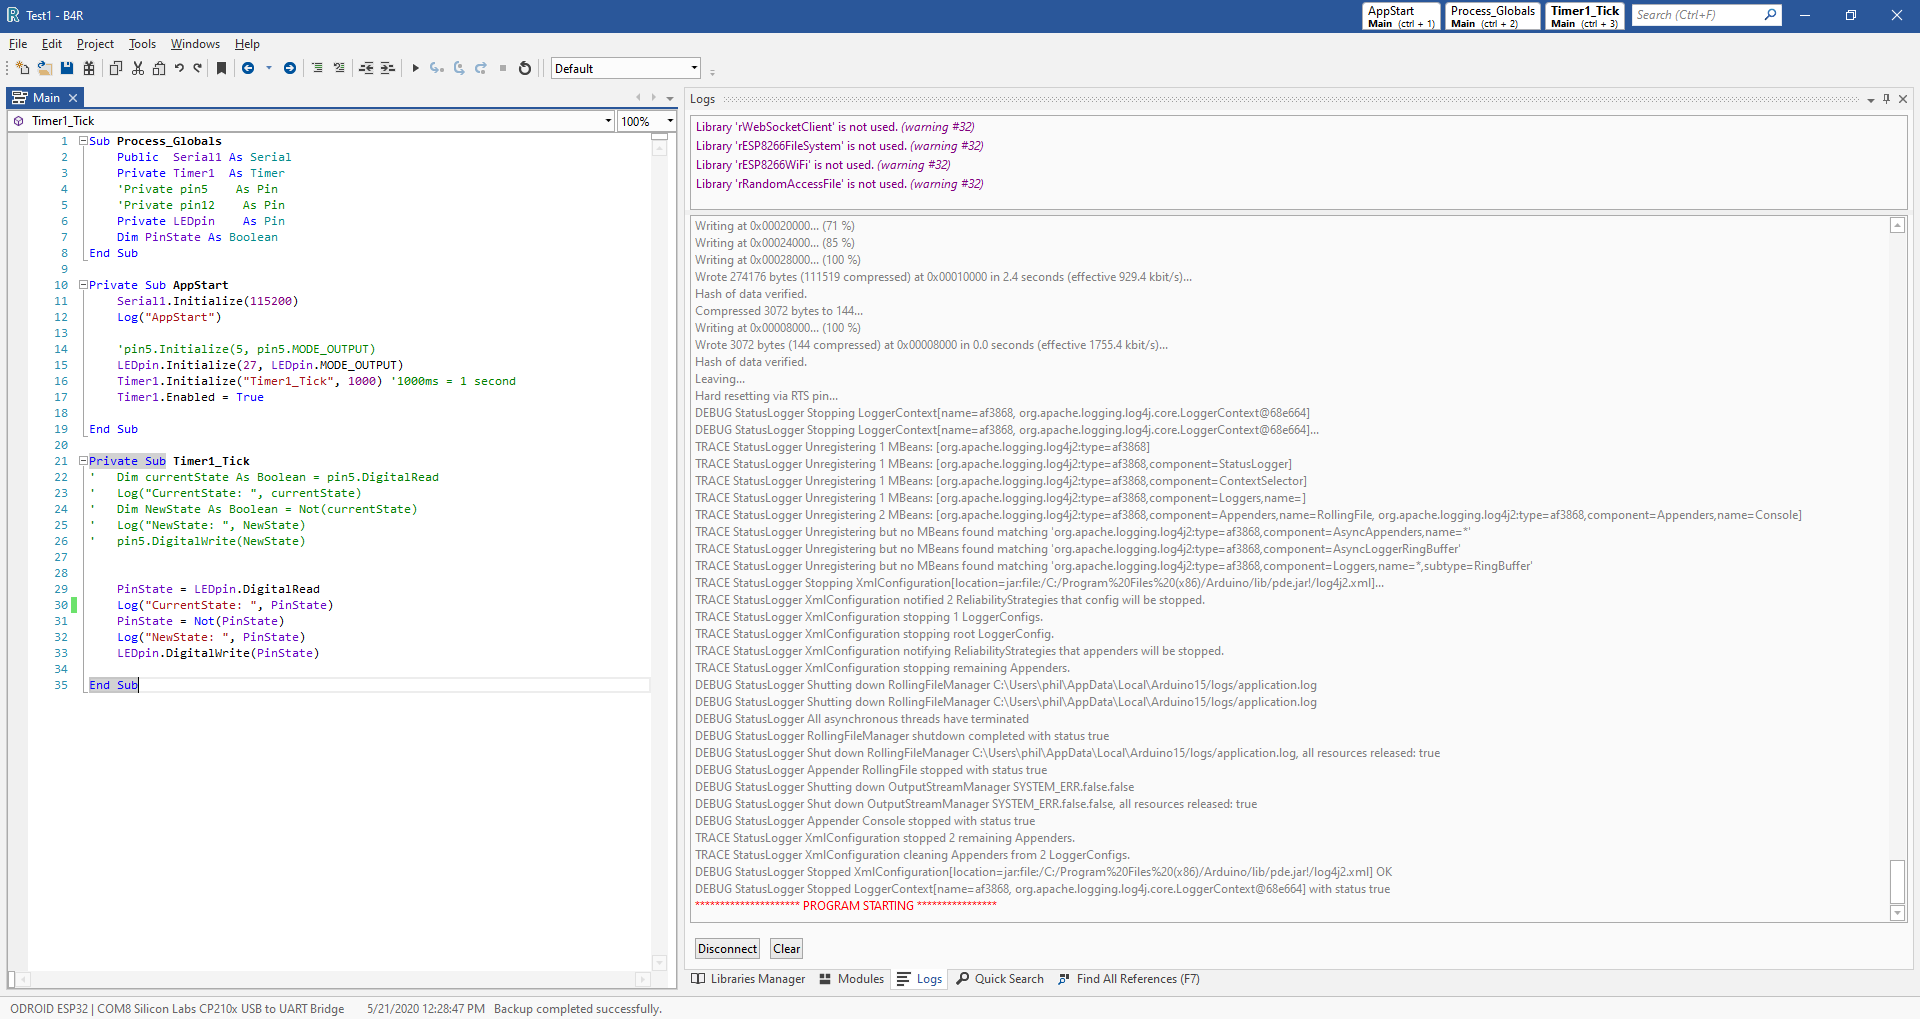Click the restart circular arrow icon
This screenshot has height=1019, width=1920.
tap(525, 68)
